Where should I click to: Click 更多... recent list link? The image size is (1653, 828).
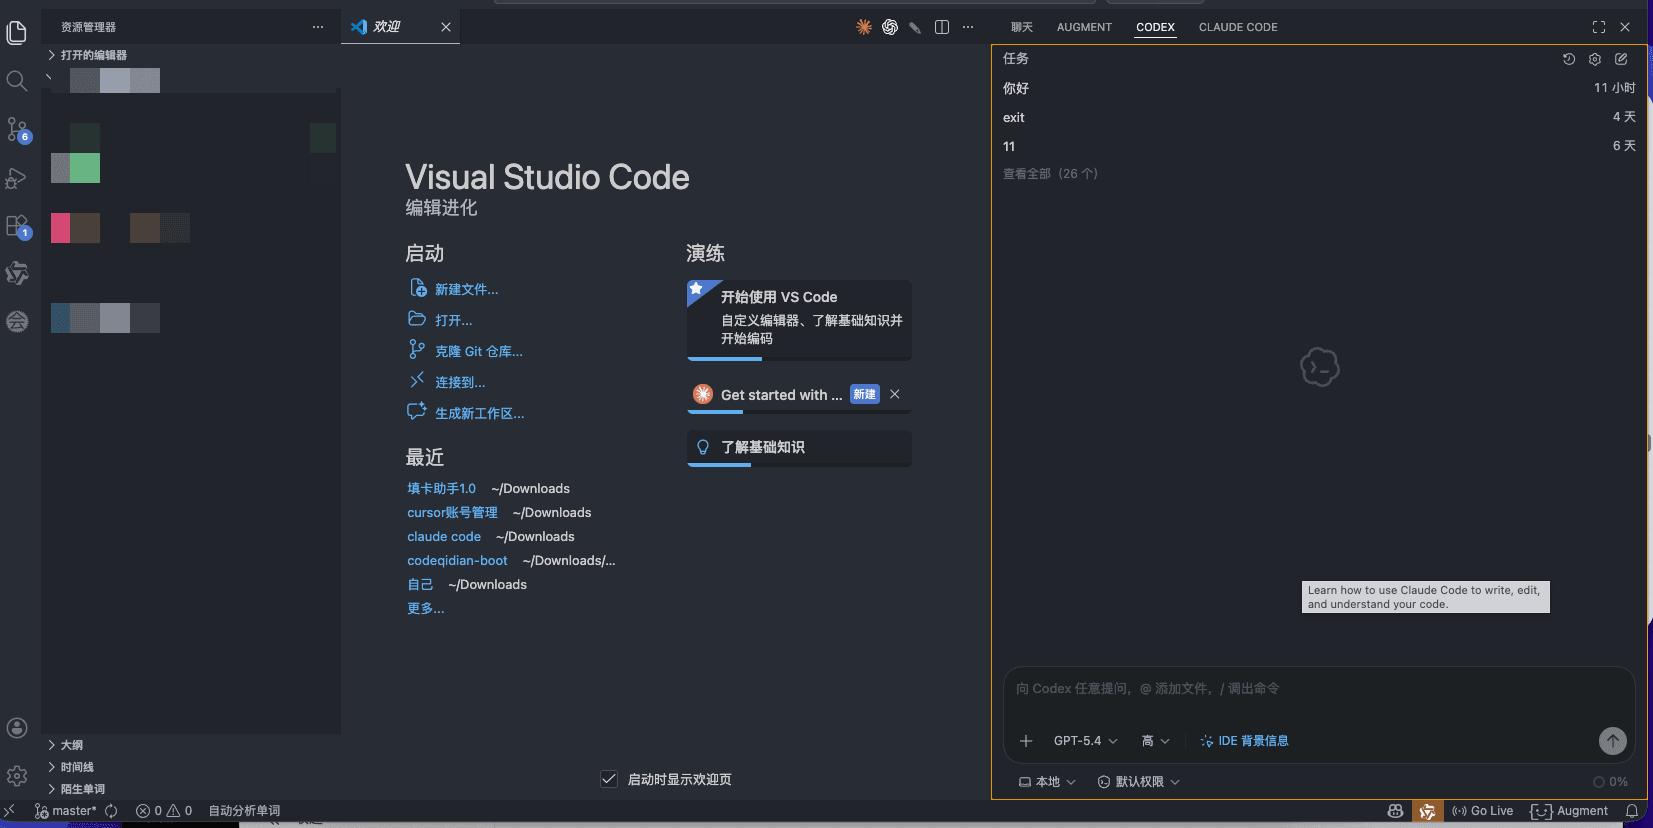pyautogui.click(x=425, y=608)
